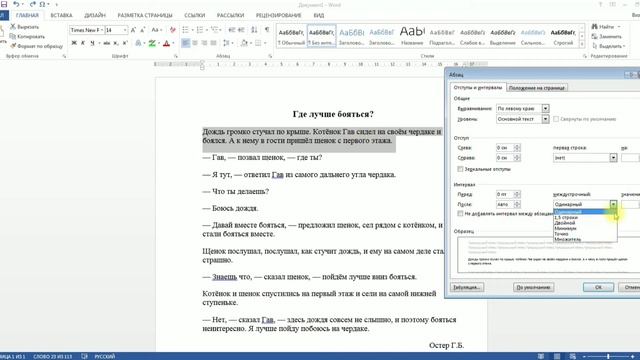
Task: Open the ДИЗАЙН ribbon tab
Action: [x=95, y=15]
